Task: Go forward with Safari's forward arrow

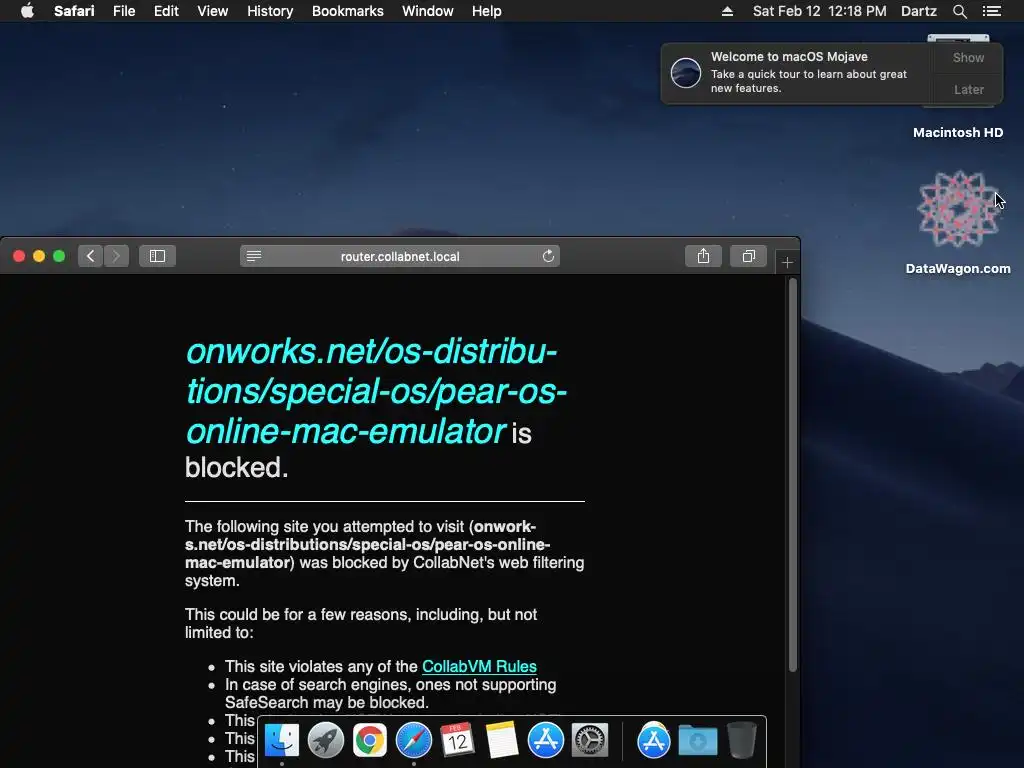Action: tap(116, 256)
